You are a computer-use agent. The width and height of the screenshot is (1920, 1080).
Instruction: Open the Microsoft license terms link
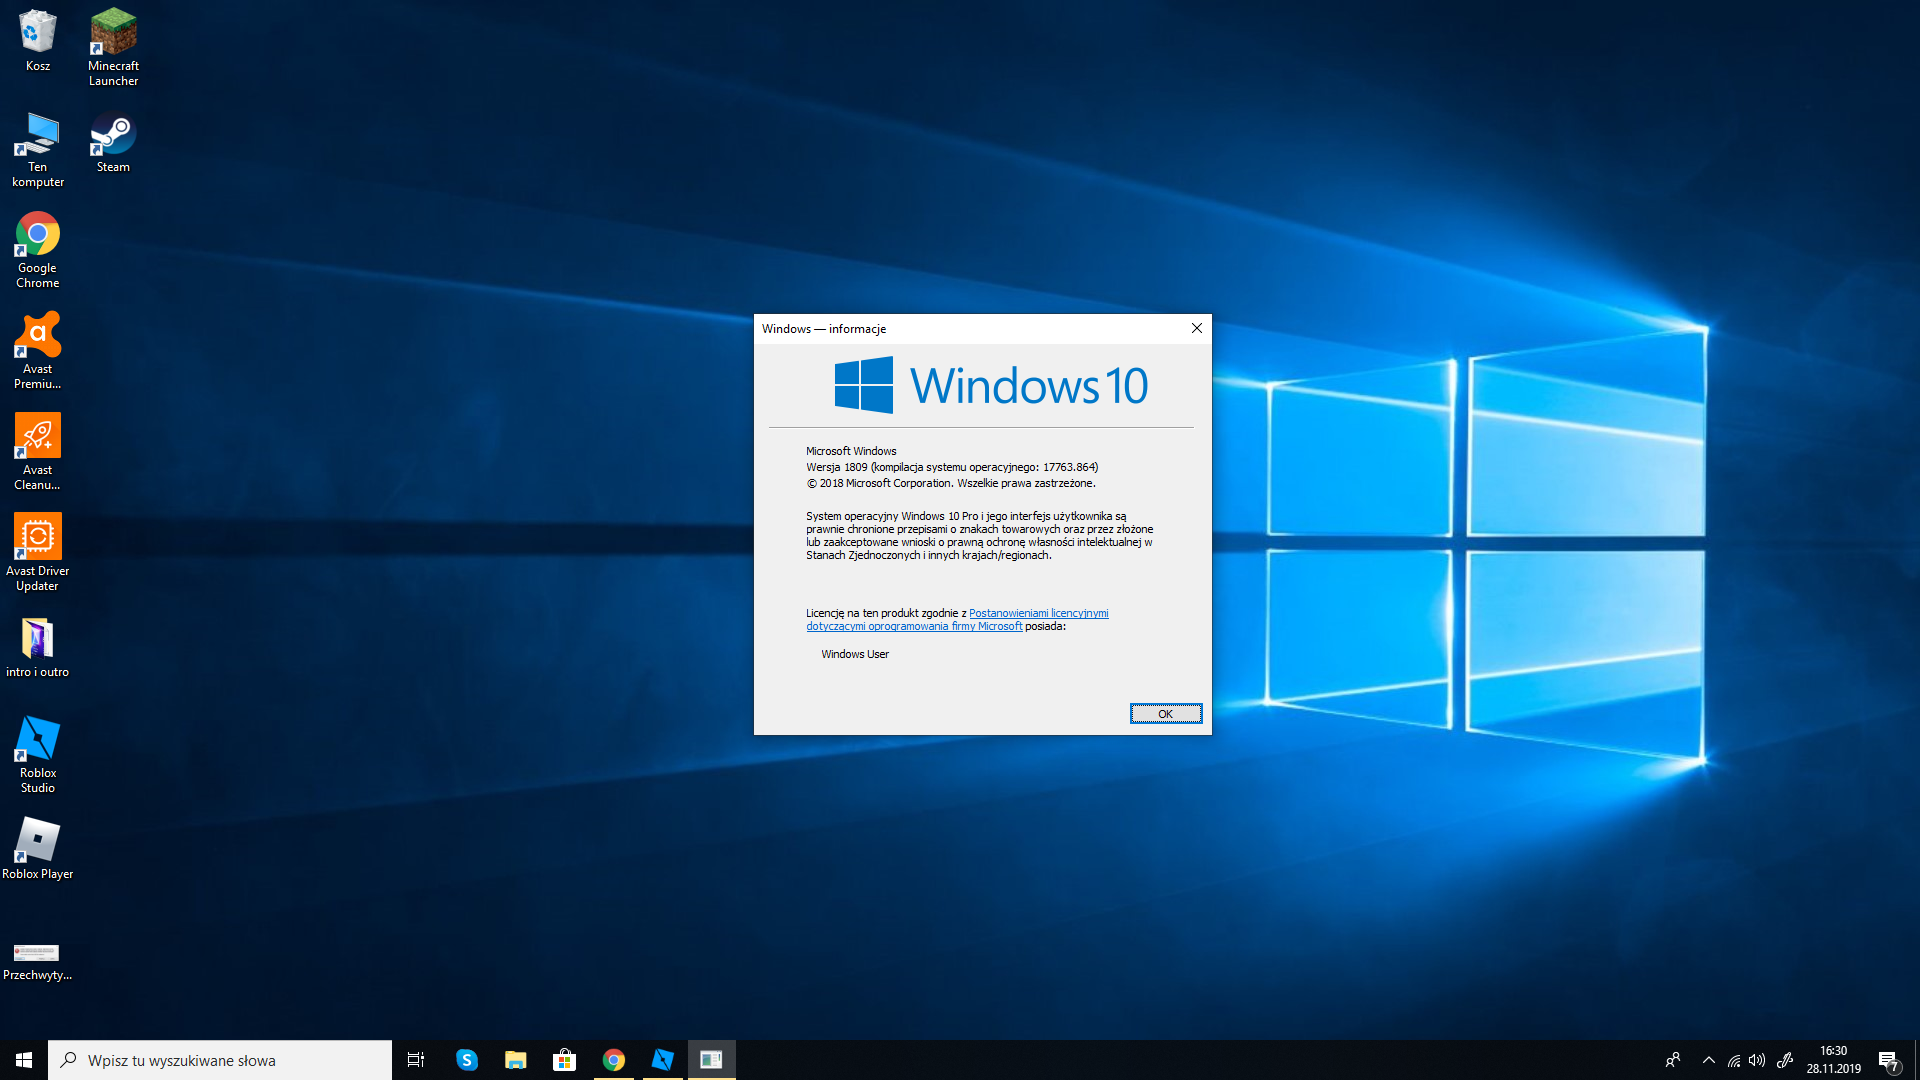(x=1038, y=613)
